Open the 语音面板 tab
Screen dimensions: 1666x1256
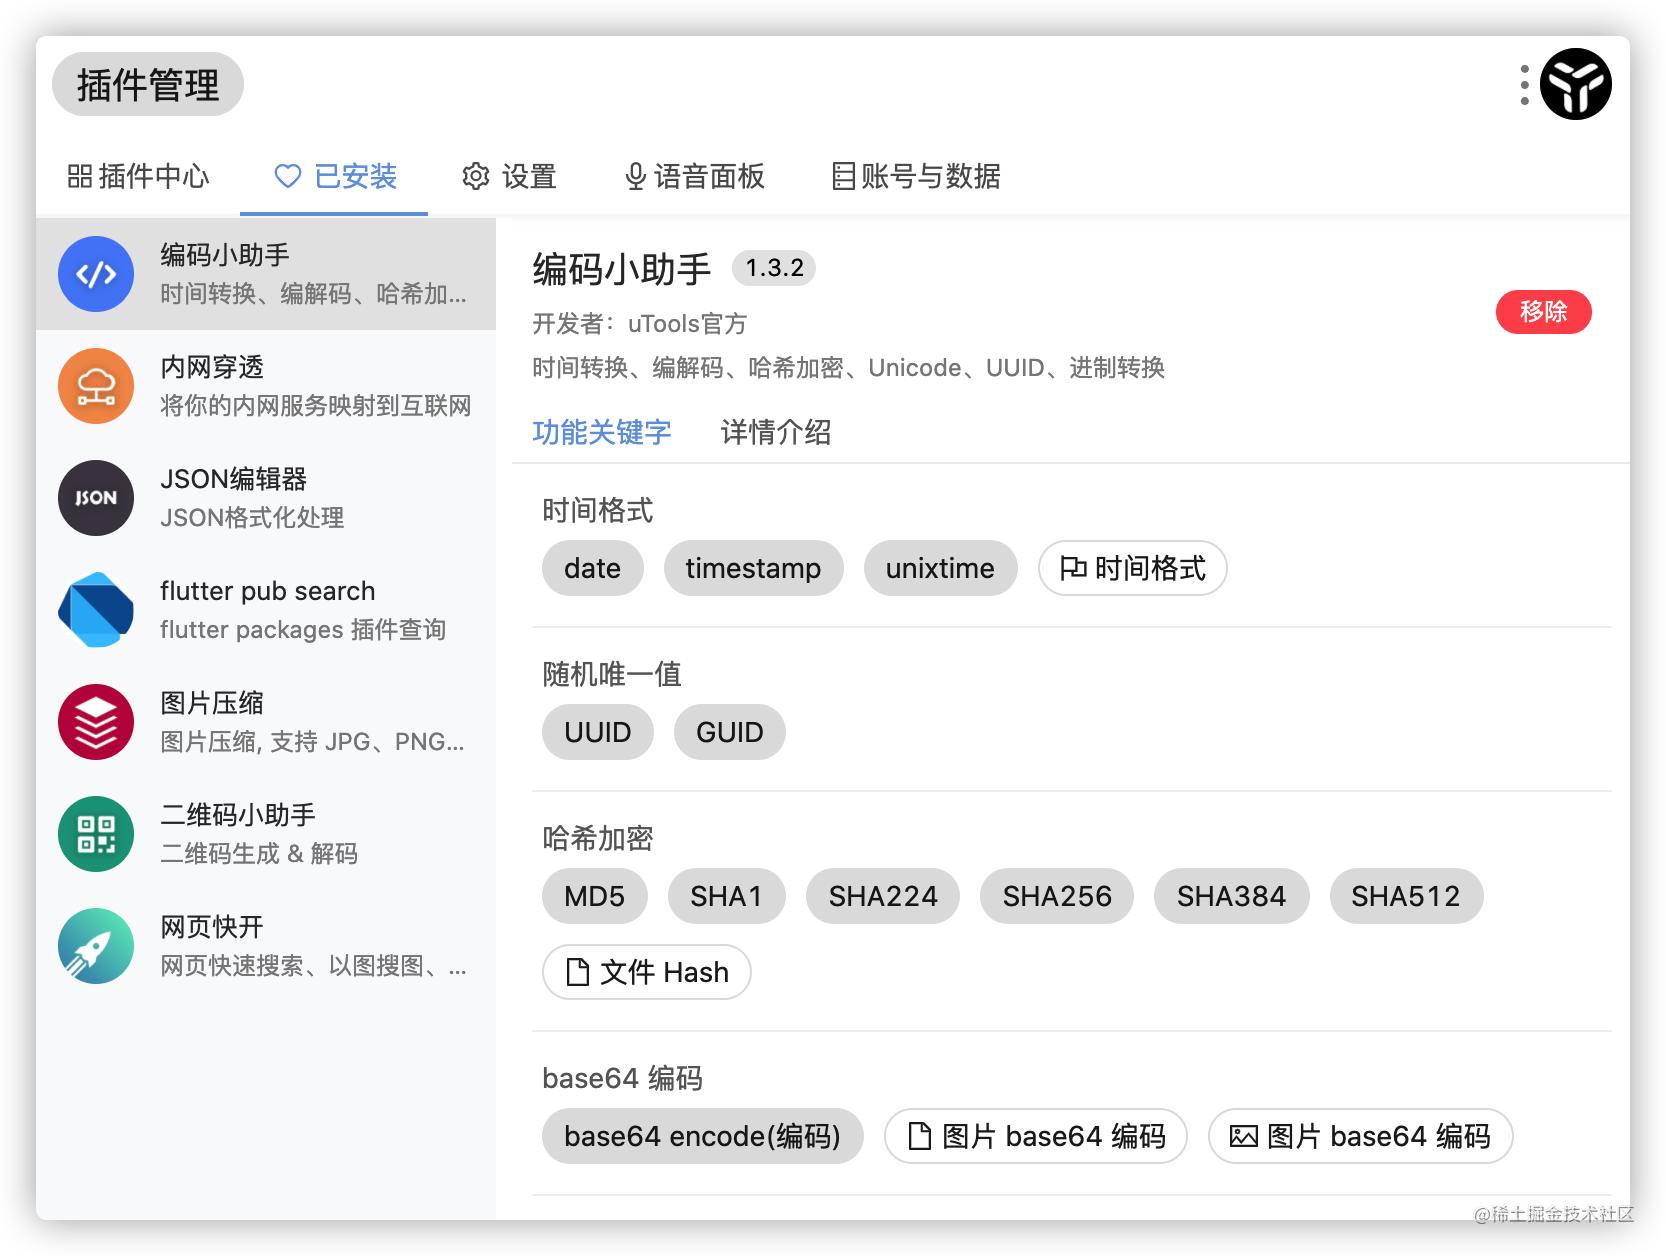coord(695,177)
